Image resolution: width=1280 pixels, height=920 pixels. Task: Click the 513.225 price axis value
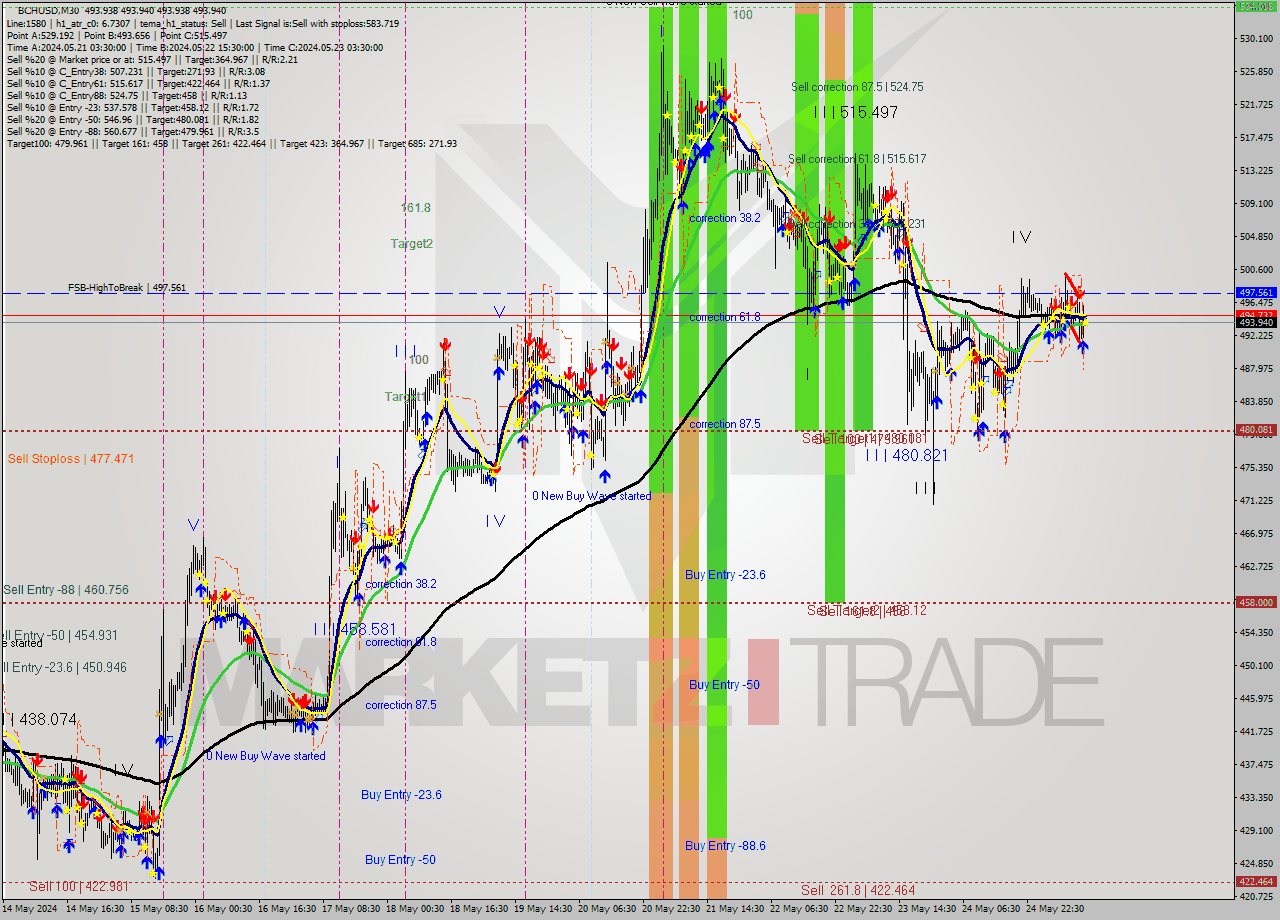pos(1256,171)
